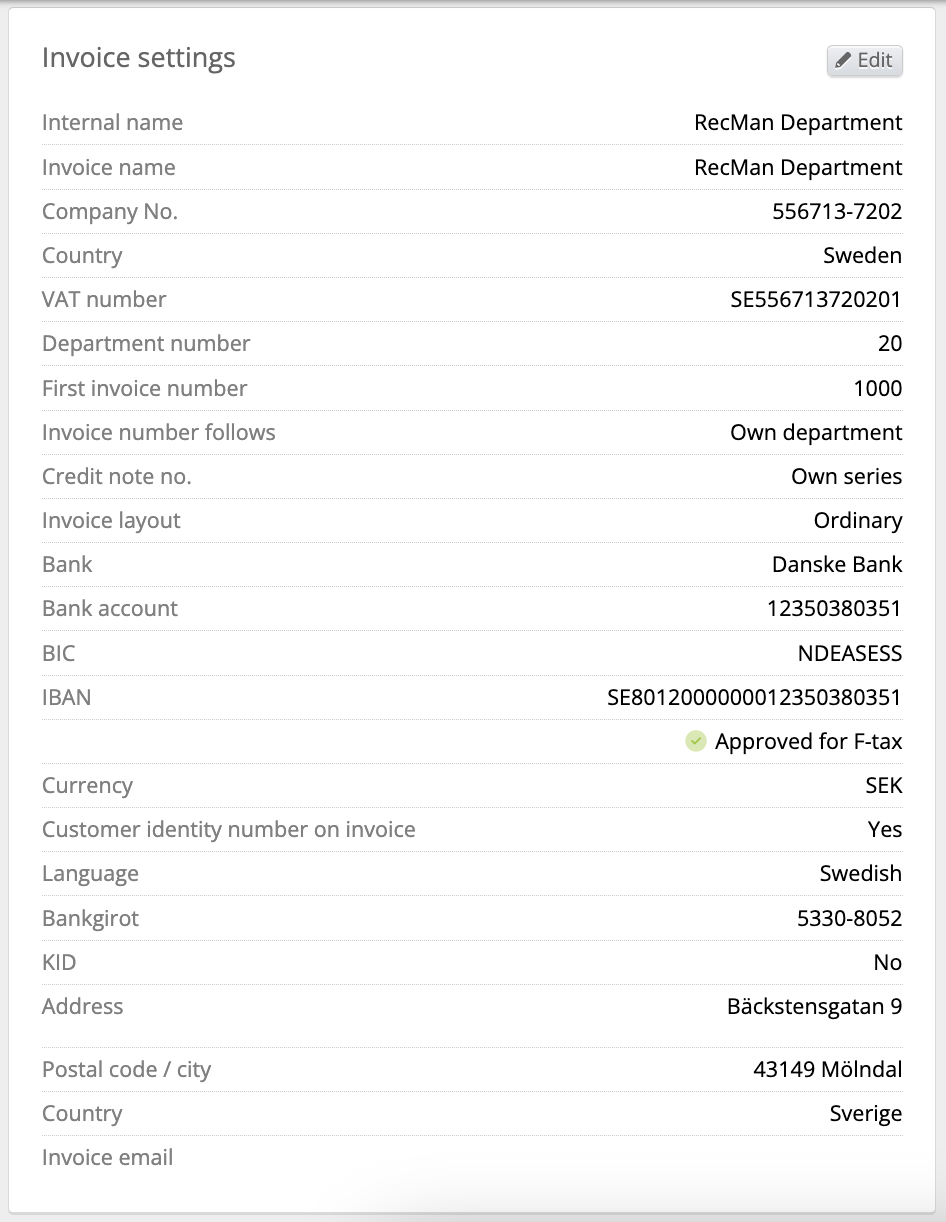Click the address Bäckstensgatan 9
Screen dimensions: 946x1222
814,1007
